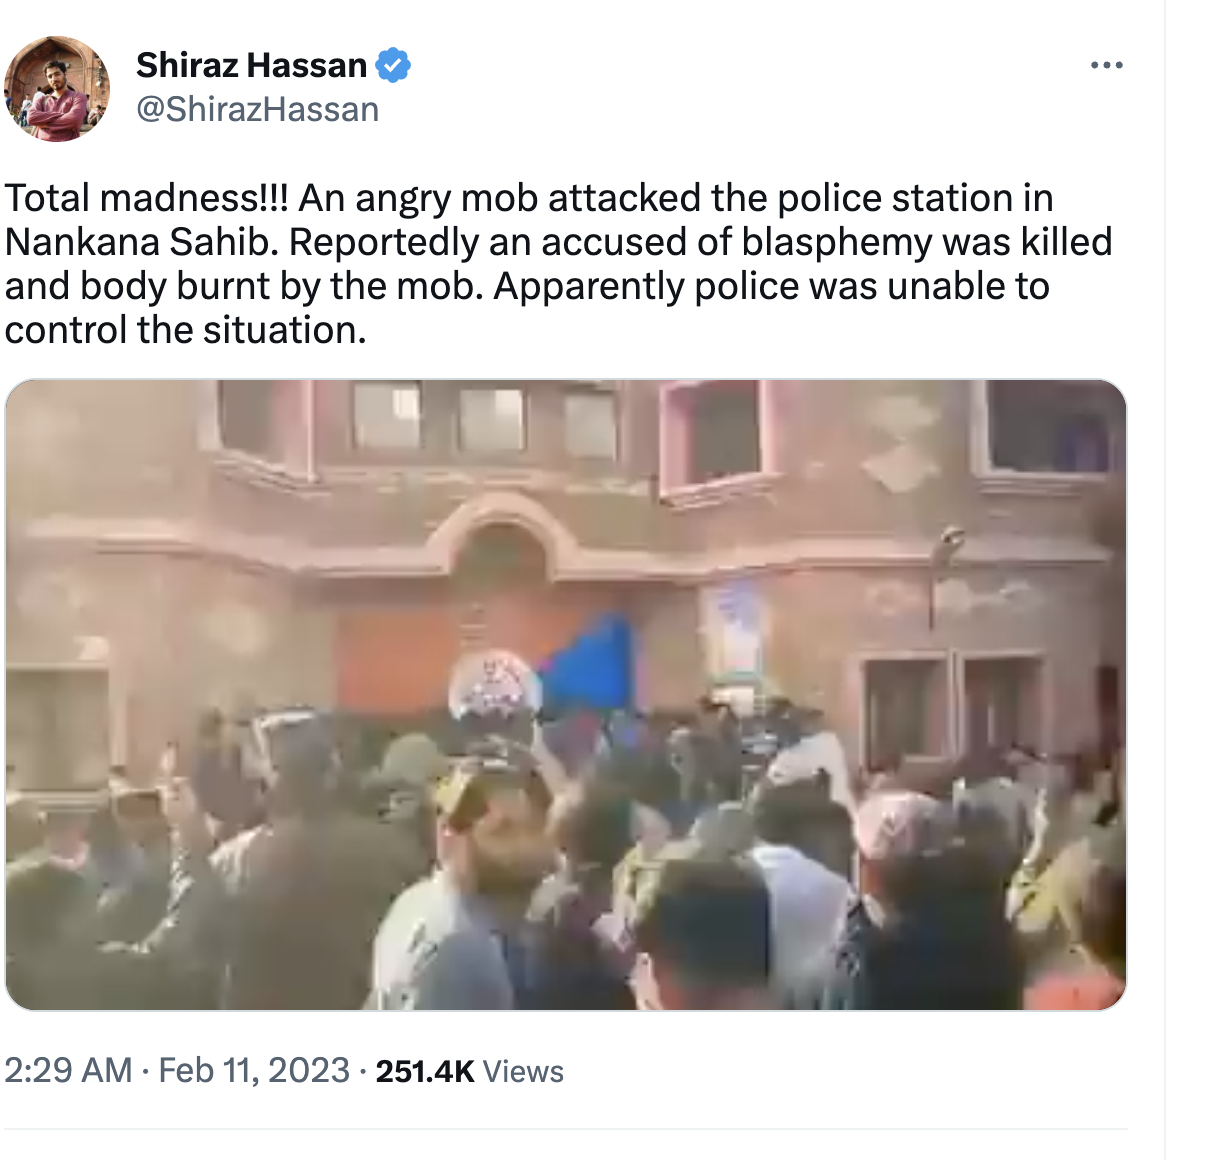Image resolution: width=1206 pixels, height=1160 pixels.
Task: Click the Nankana Sahib text in tweet
Action: tap(141, 242)
